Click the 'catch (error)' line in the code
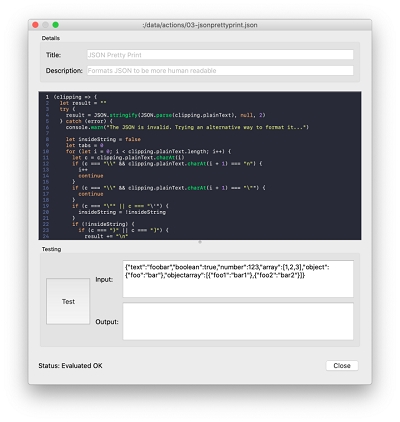The height and width of the screenshot is (422, 400). (x=86, y=121)
